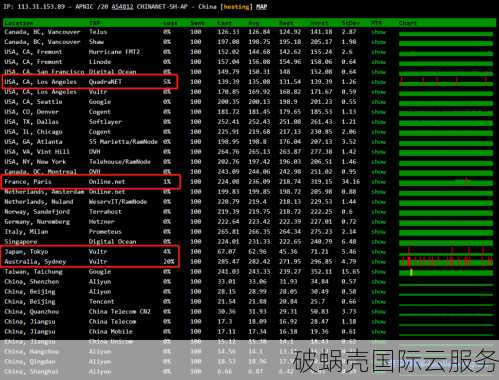
Task: Click show MTR for Hetzner Nuremberg row
Action: [378, 222]
